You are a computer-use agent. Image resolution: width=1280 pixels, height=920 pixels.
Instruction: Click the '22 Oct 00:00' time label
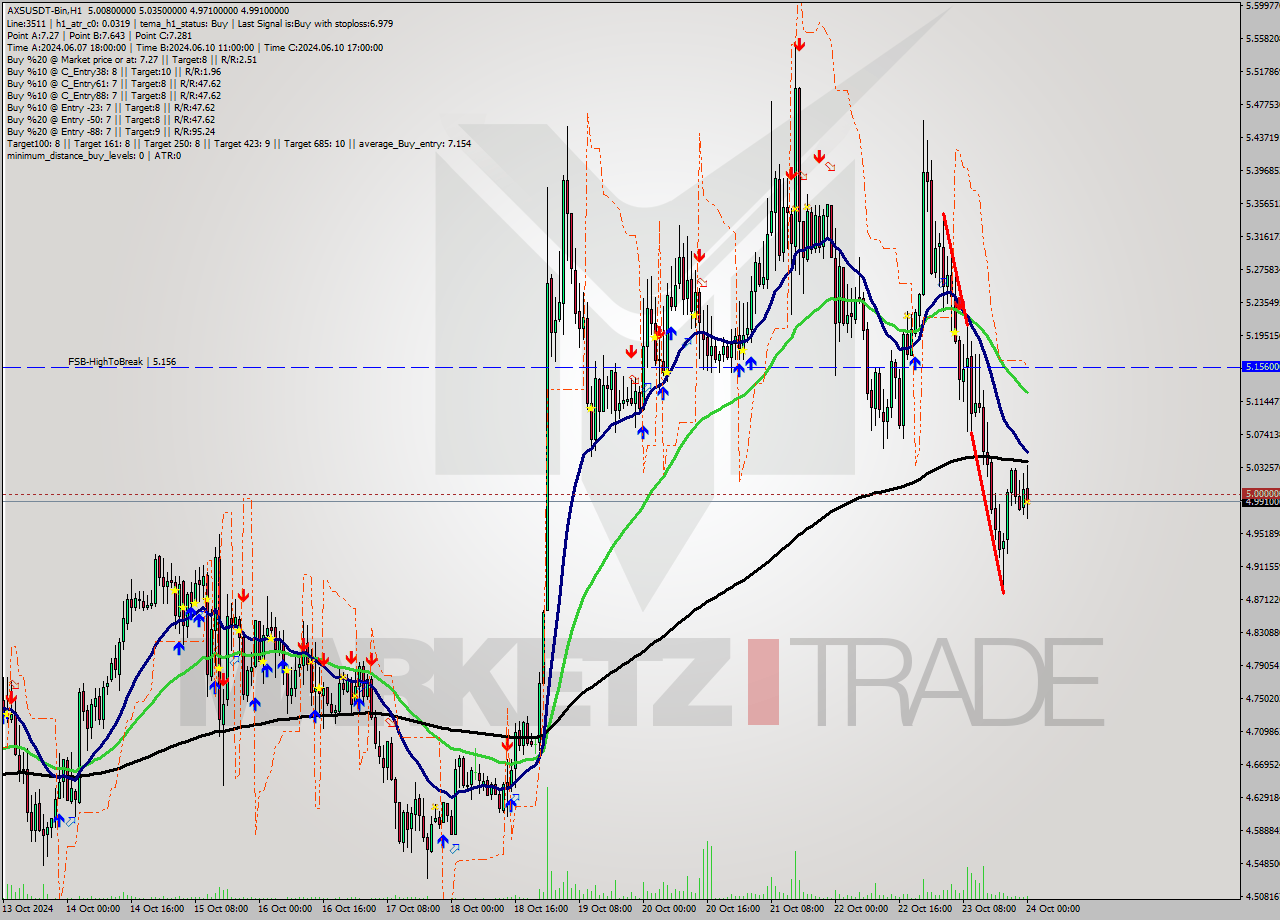[861, 909]
